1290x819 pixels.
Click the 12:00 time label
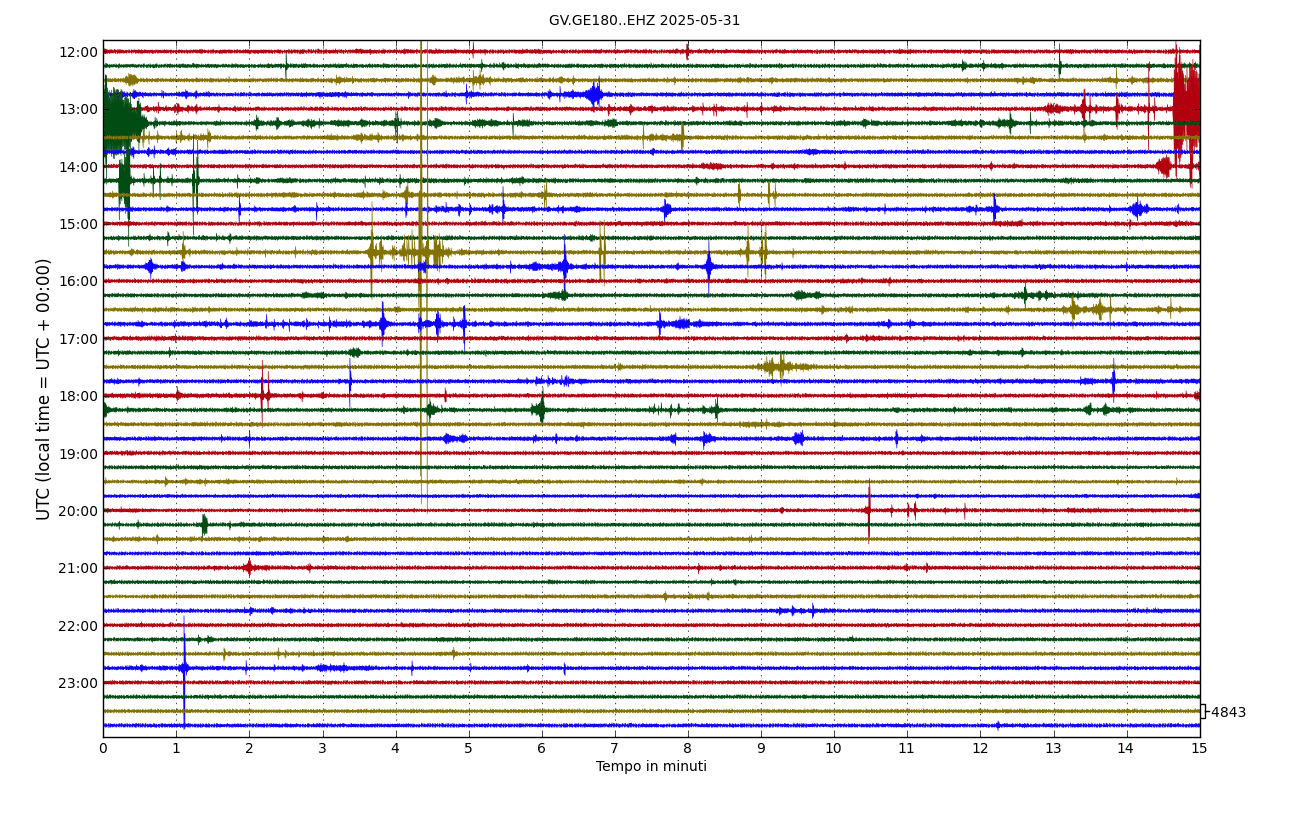tap(78, 52)
